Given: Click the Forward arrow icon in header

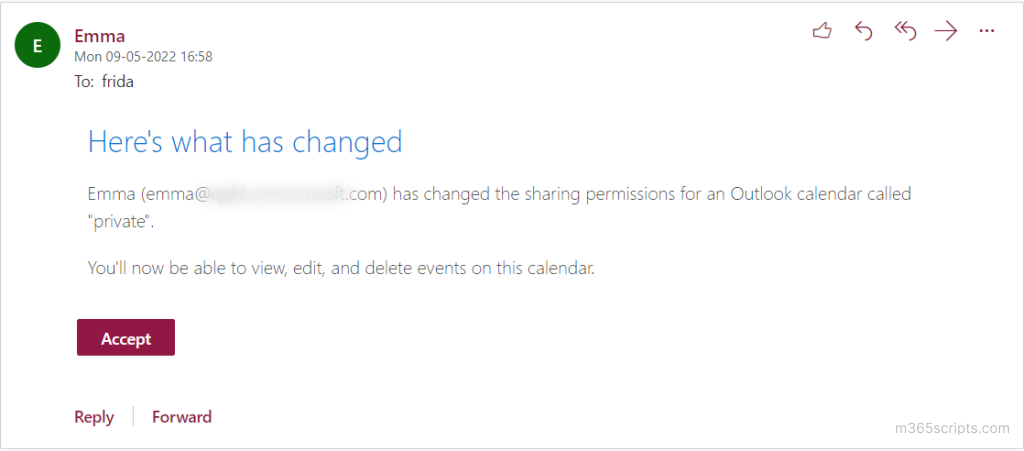Looking at the screenshot, I should pos(945,32).
